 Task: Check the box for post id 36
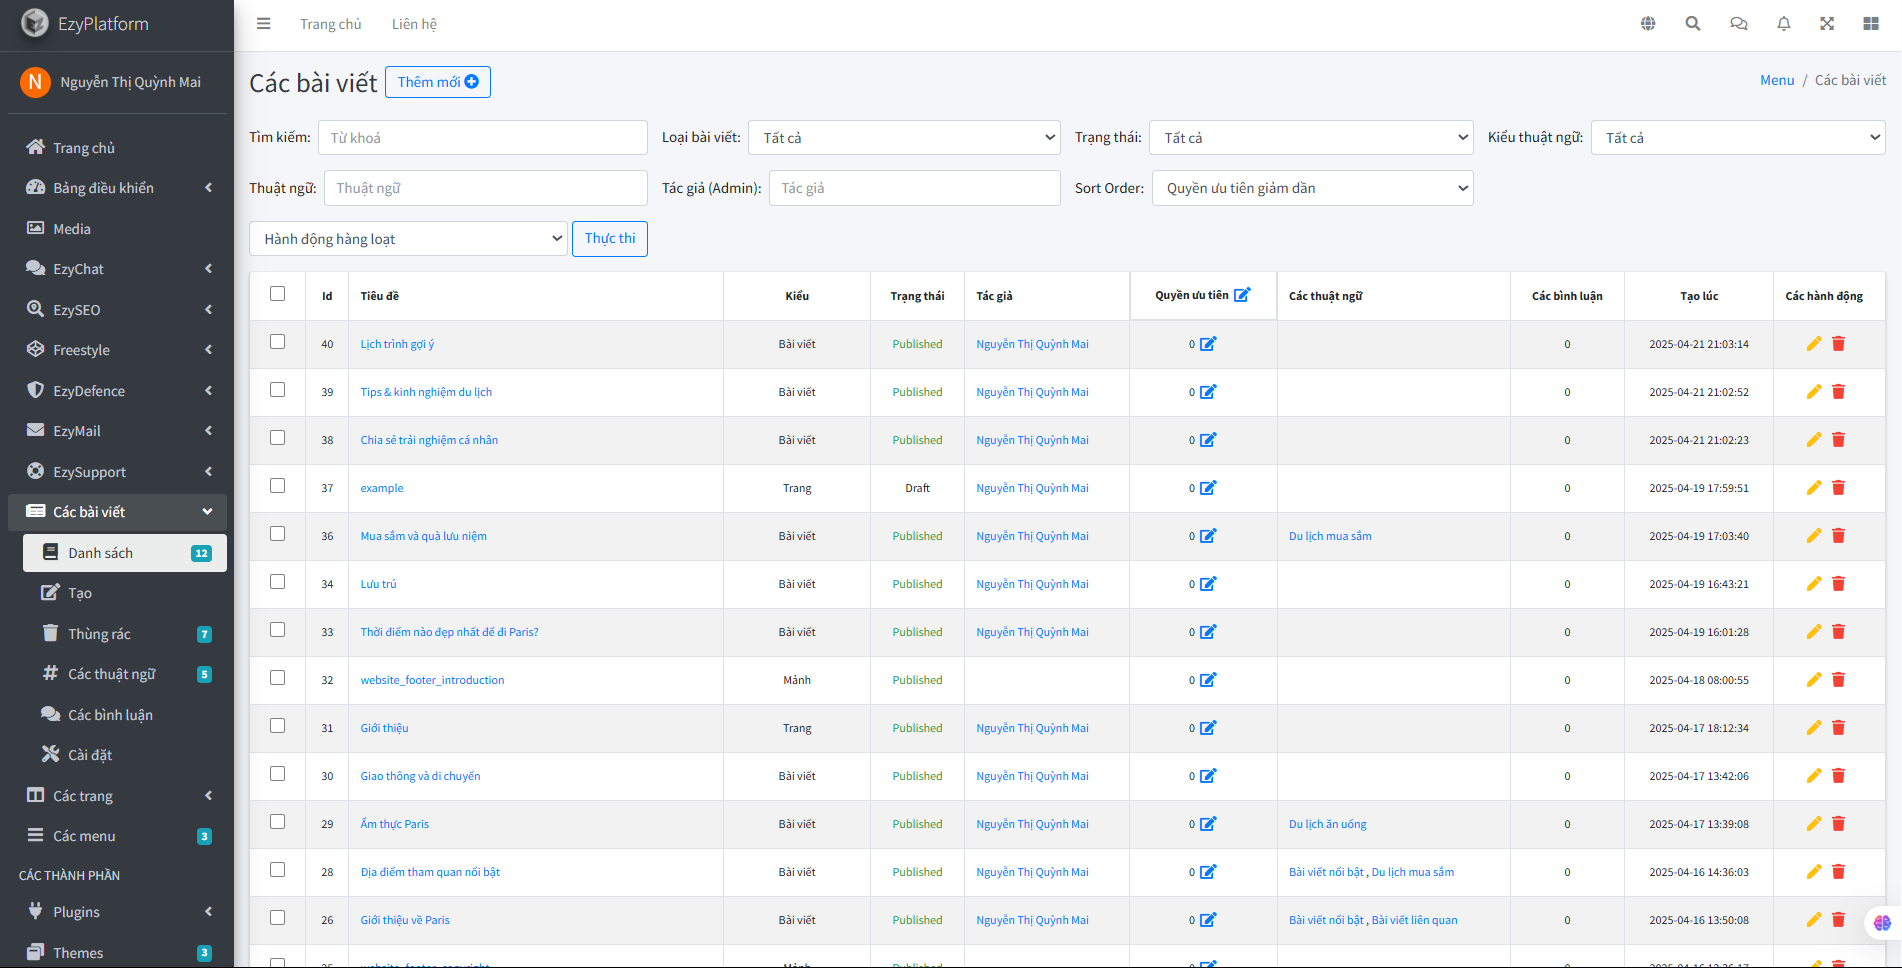[x=277, y=534]
